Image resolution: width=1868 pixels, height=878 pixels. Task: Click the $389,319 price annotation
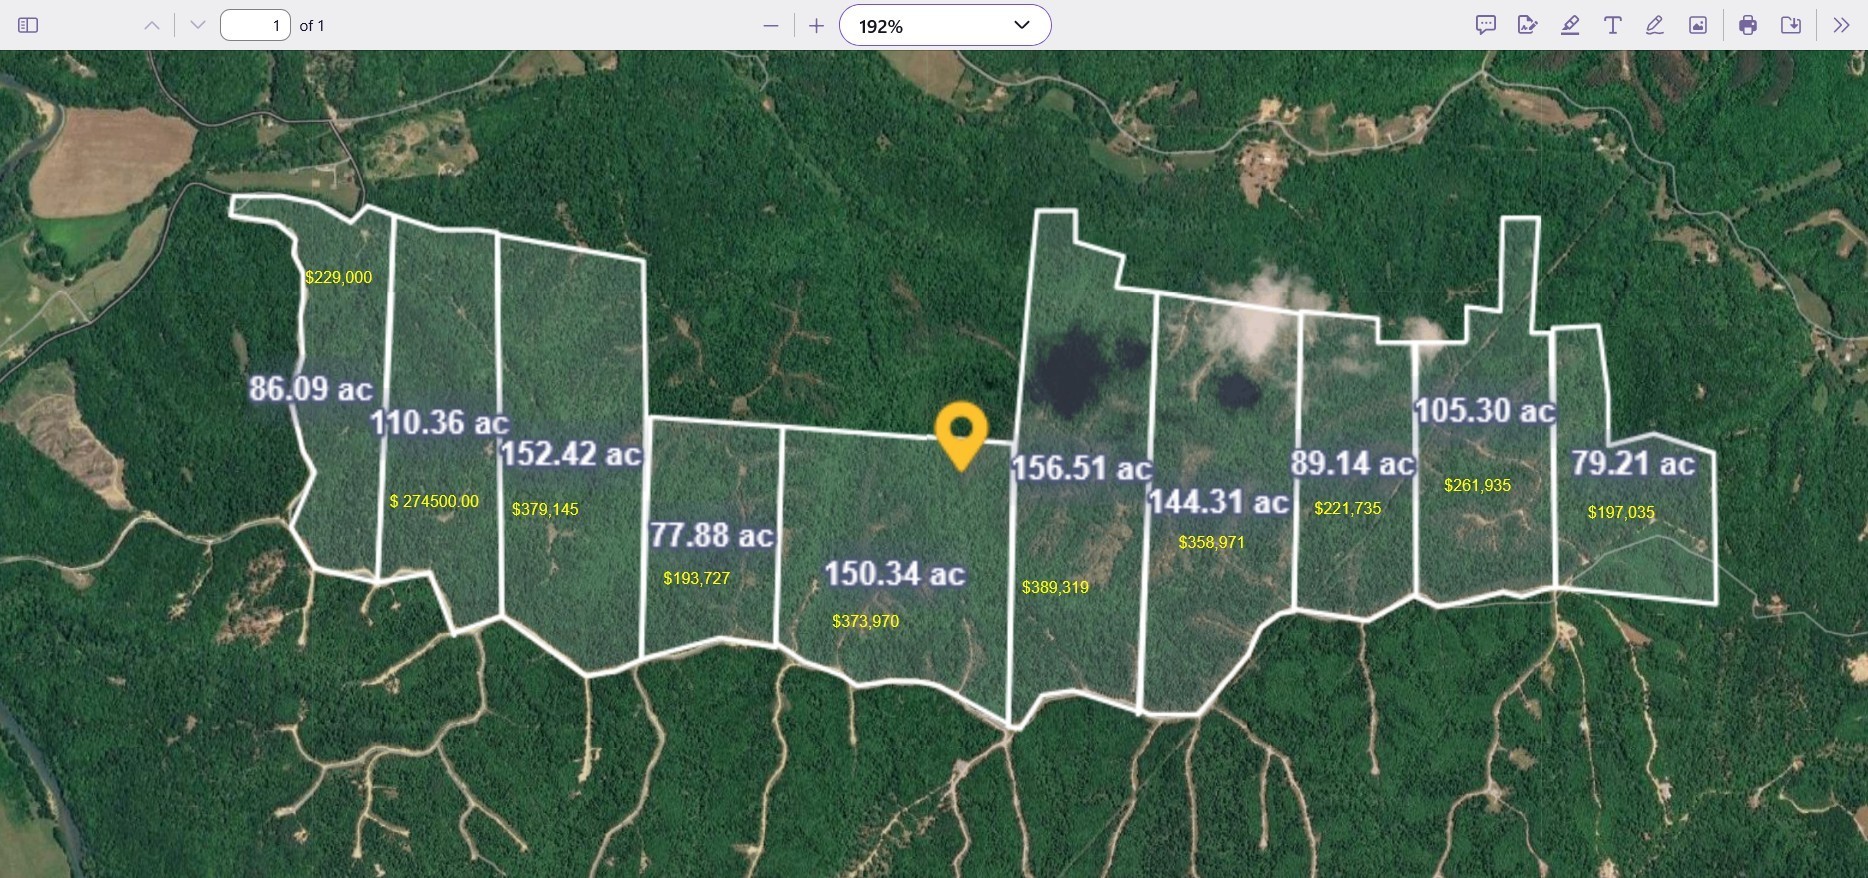pos(1055,587)
